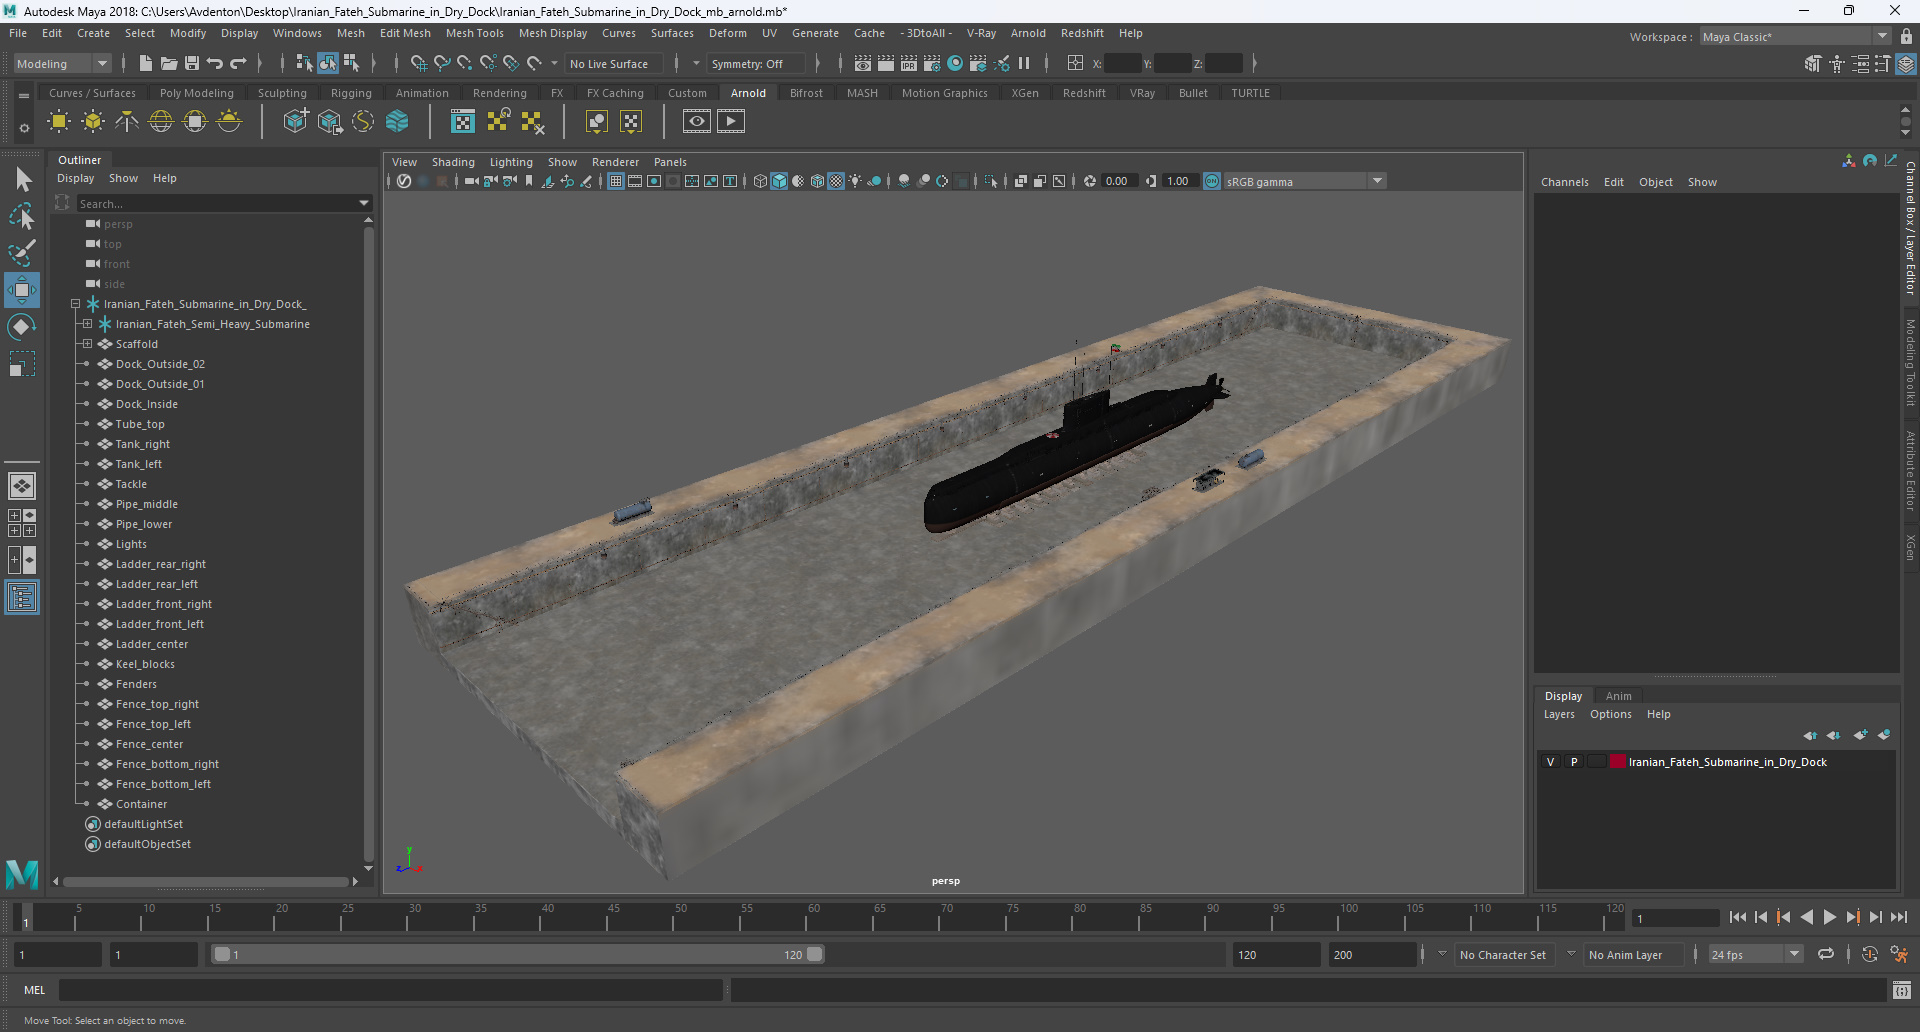This screenshot has height=1032, width=1920.
Task: Click the MEL command input line
Action: point(391,990)
